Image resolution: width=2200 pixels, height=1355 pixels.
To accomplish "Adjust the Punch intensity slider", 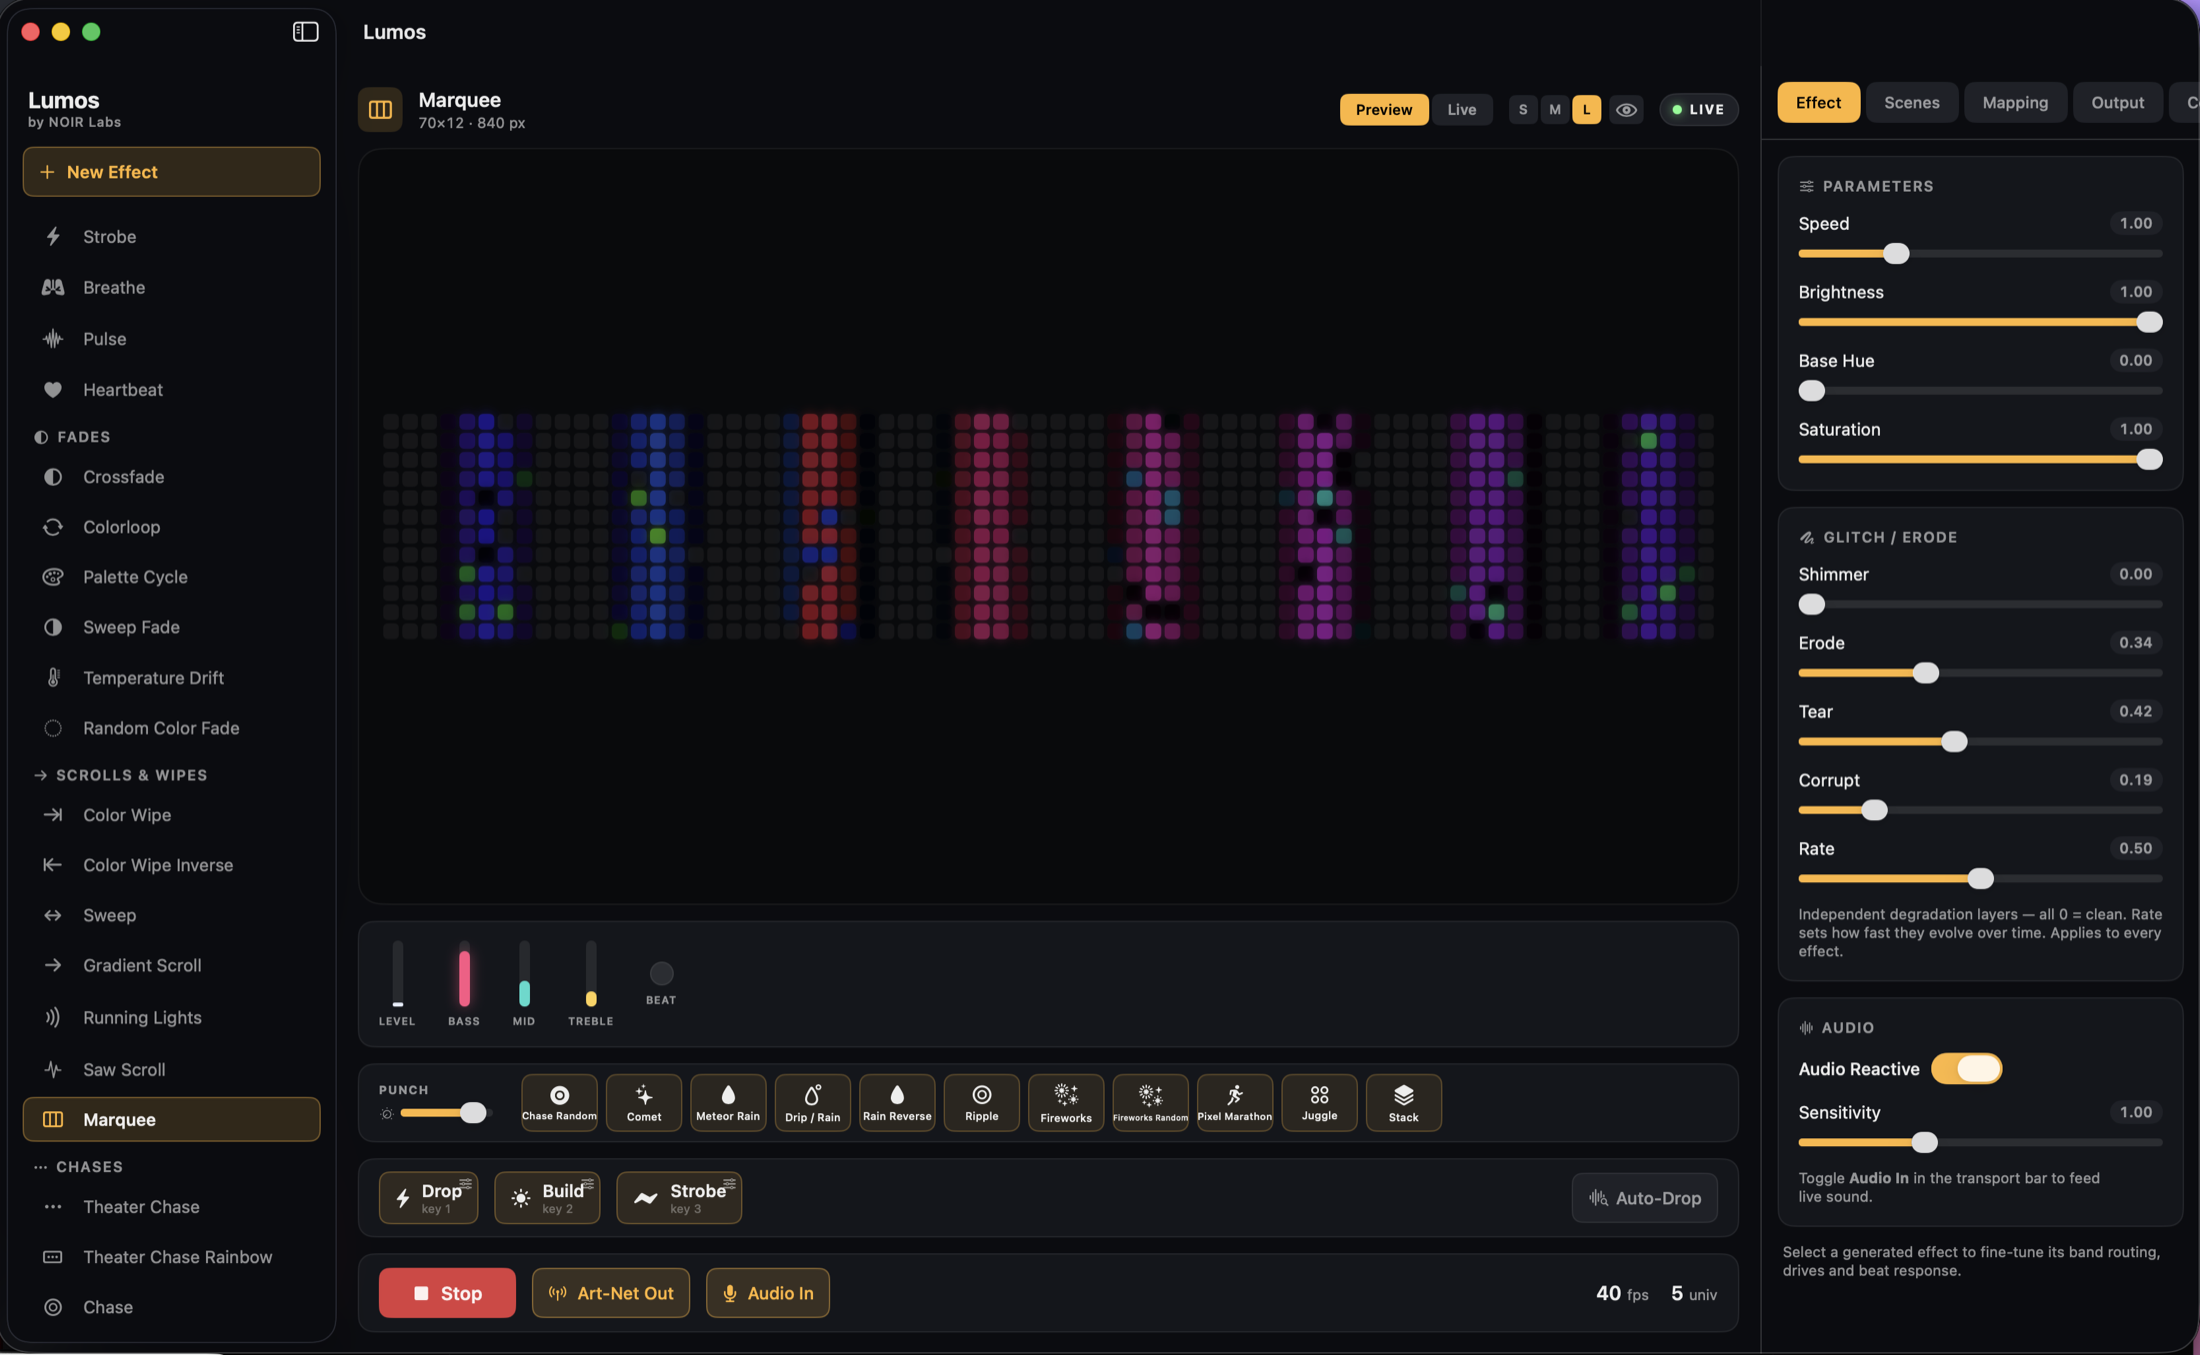I will (x=444, y=1112).
